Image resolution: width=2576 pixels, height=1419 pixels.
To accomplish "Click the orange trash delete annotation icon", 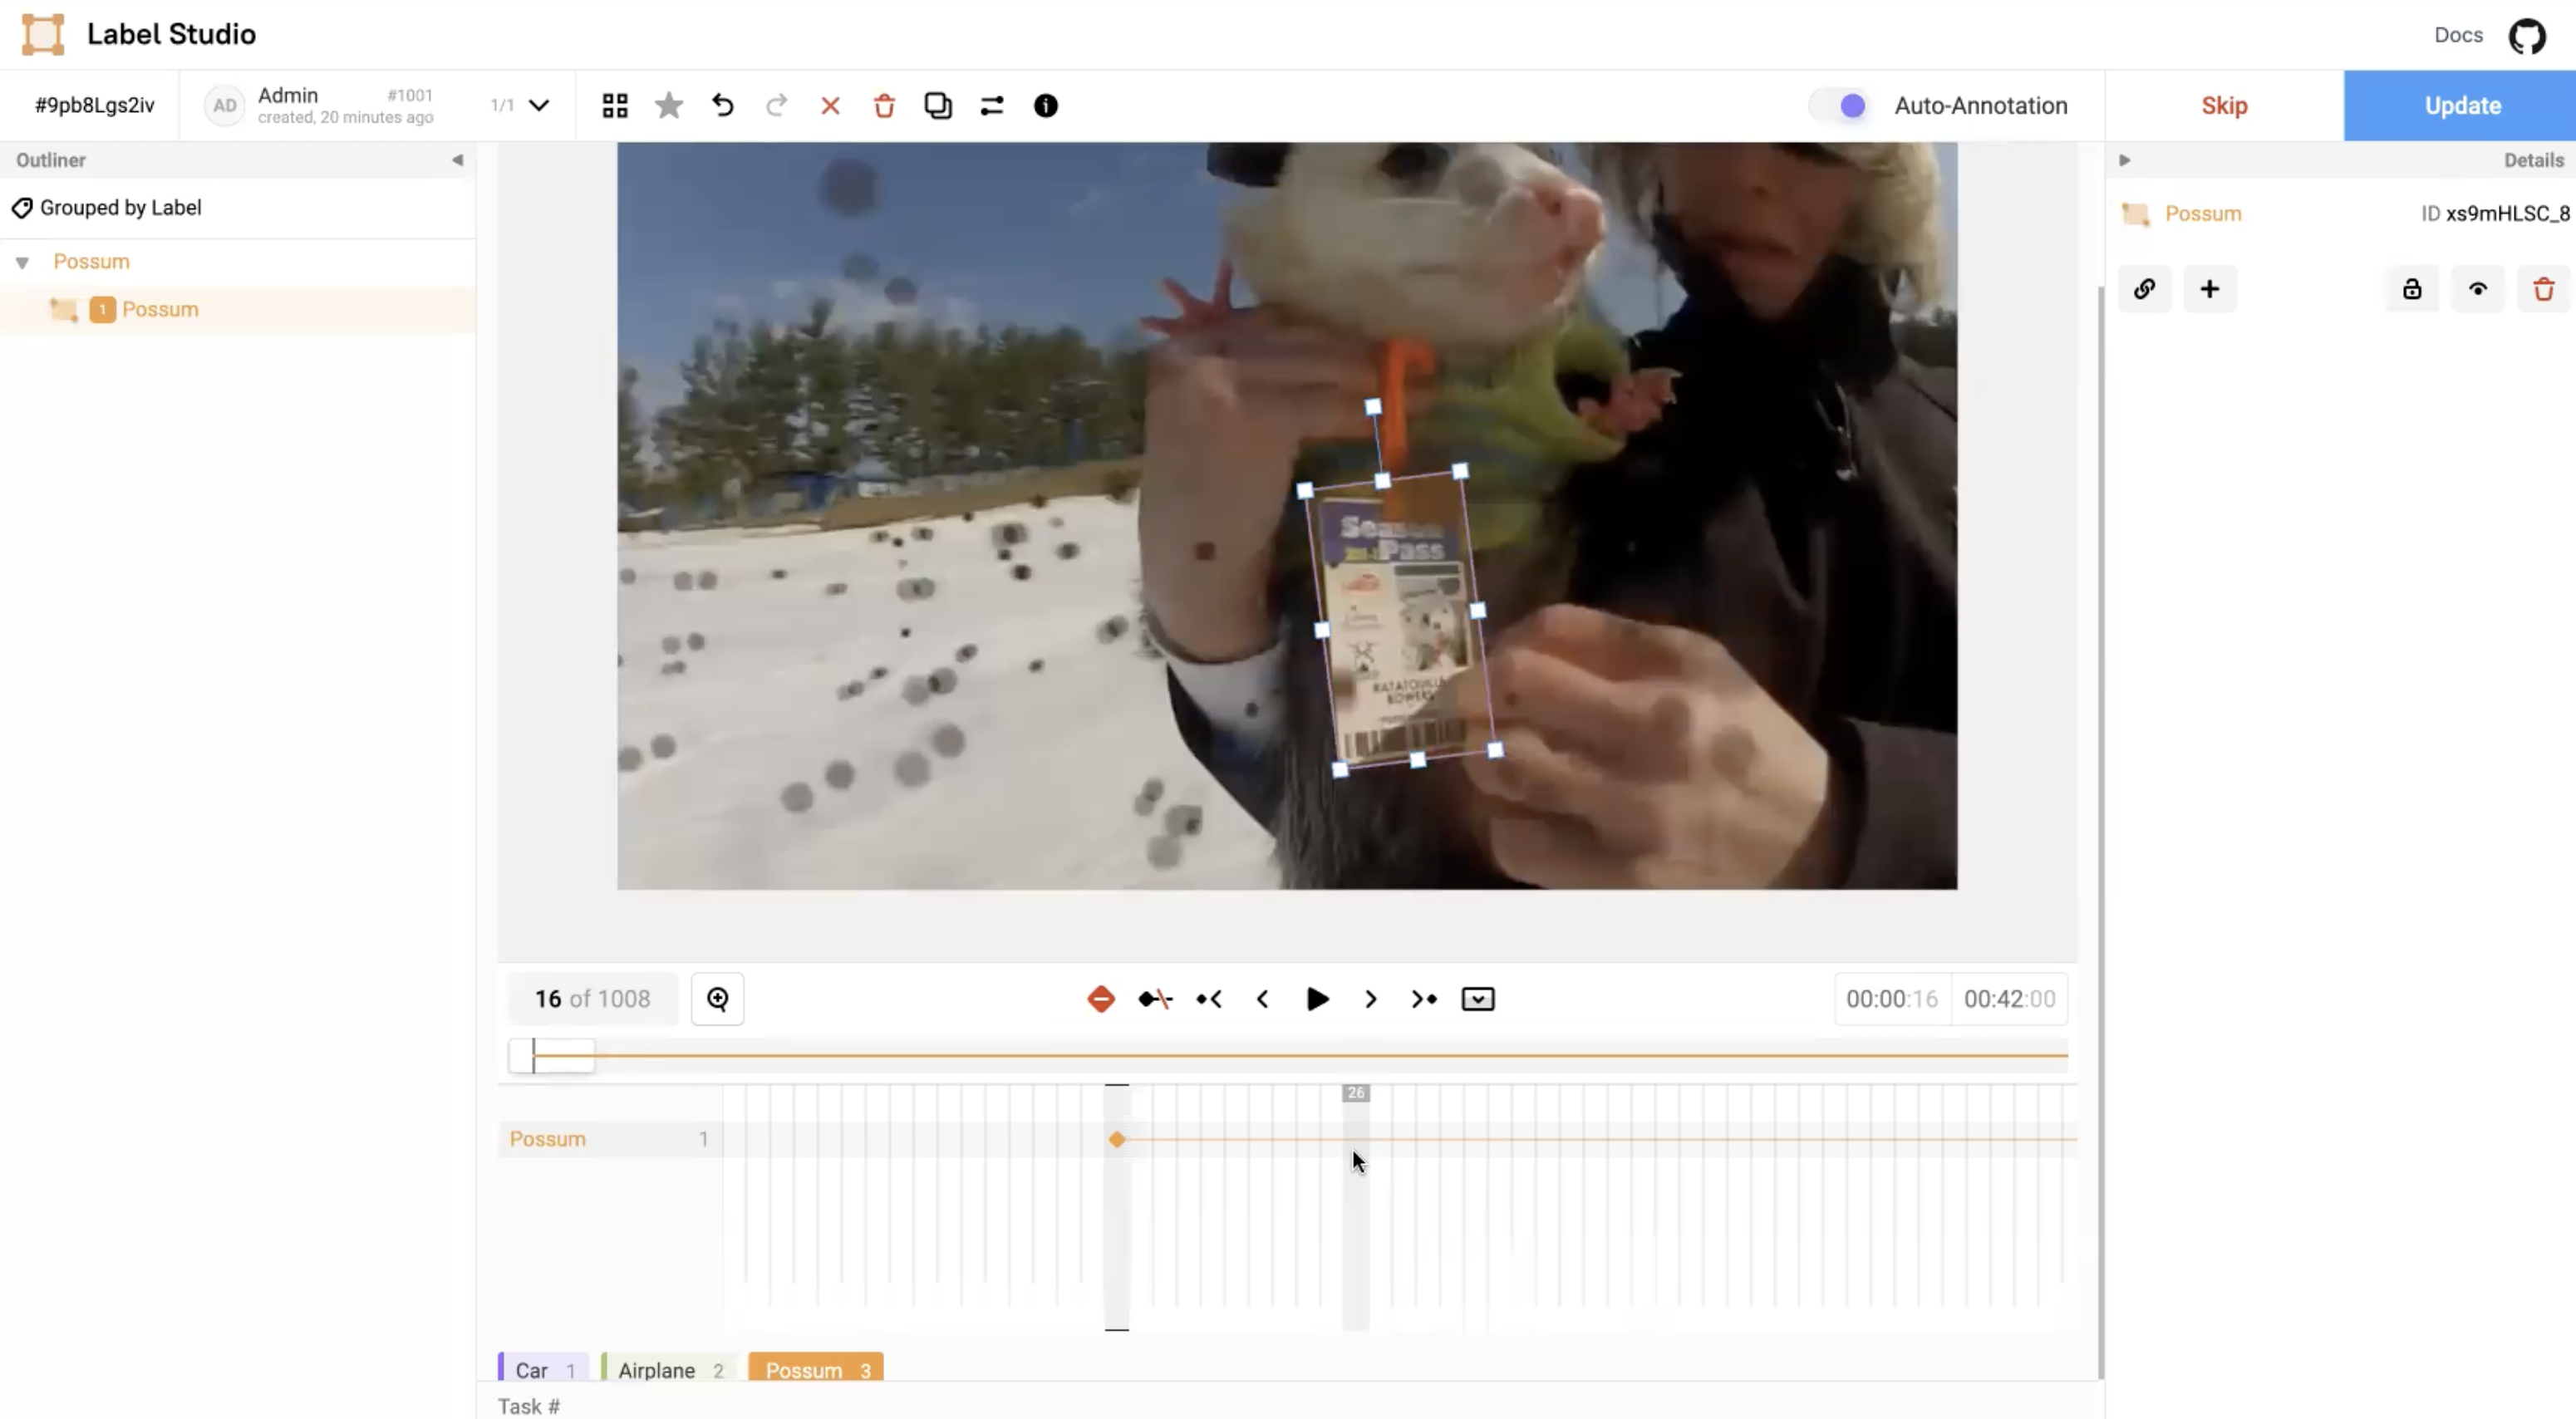I will click(x=884, y=105).
